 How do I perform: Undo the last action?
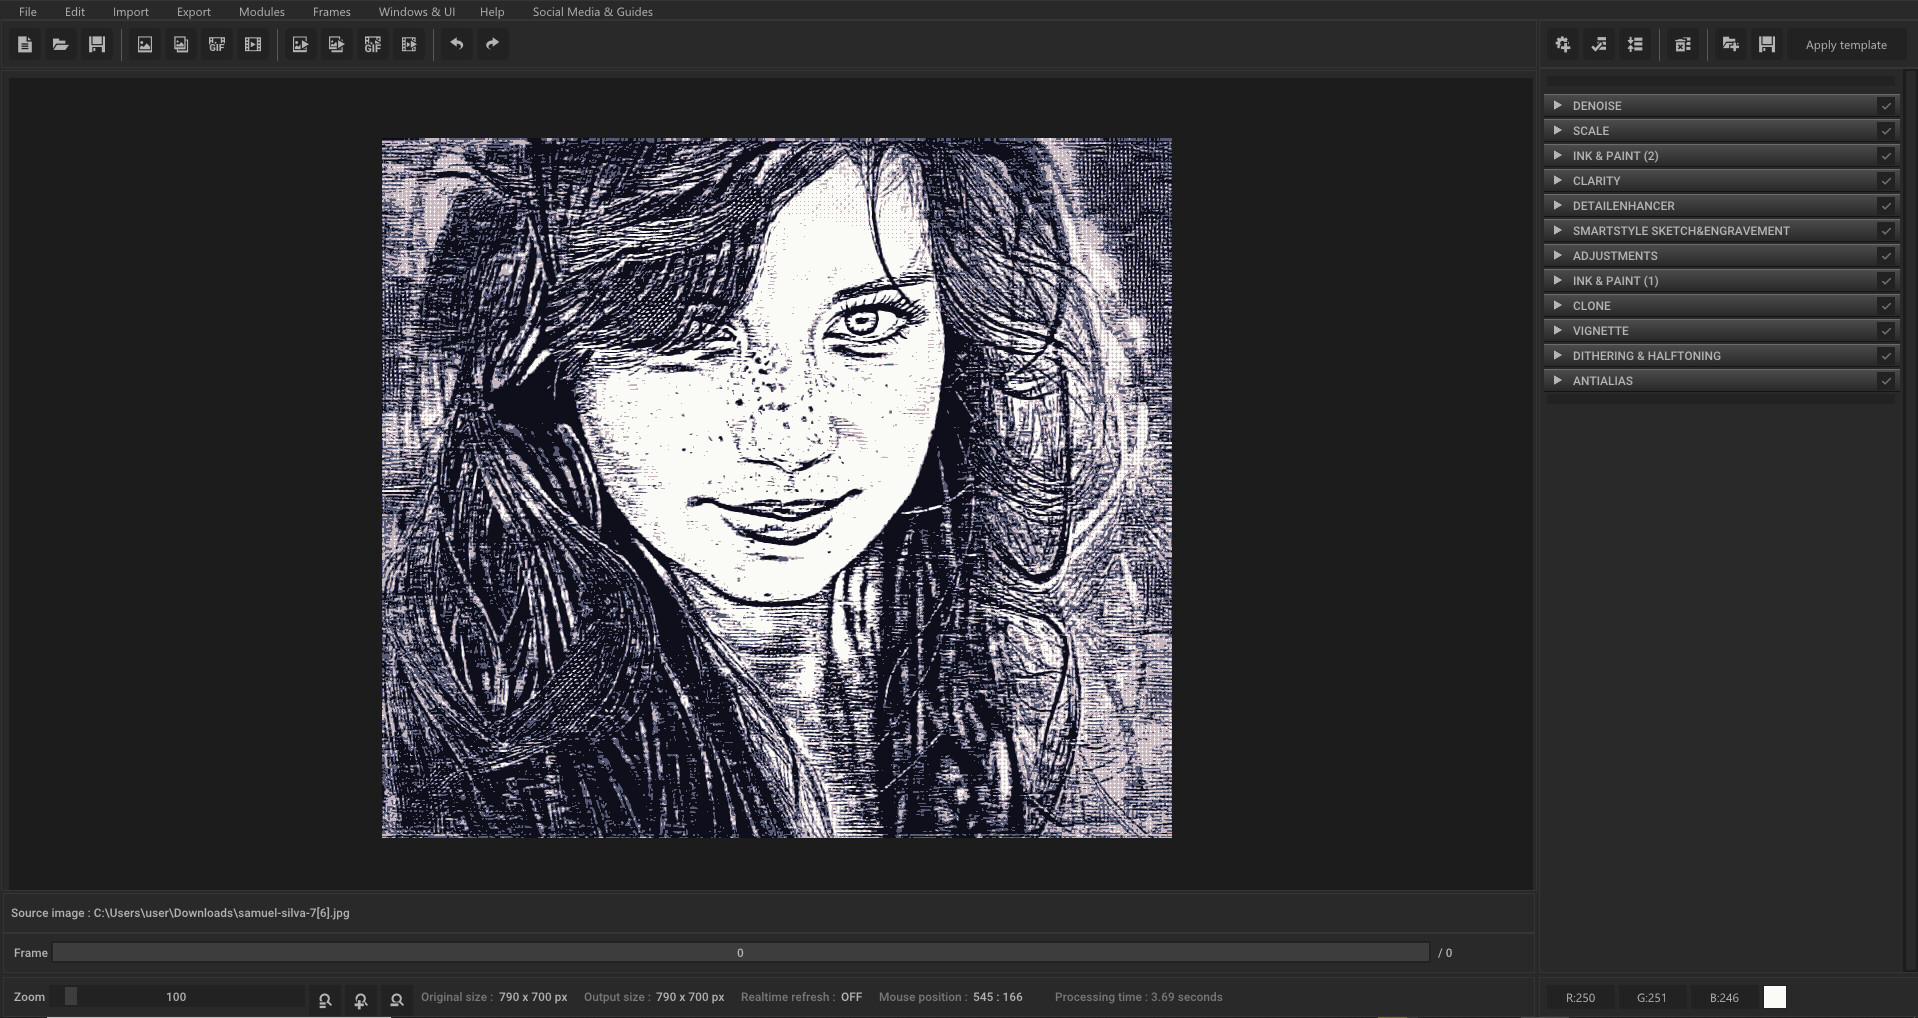[x=457, y=44]
